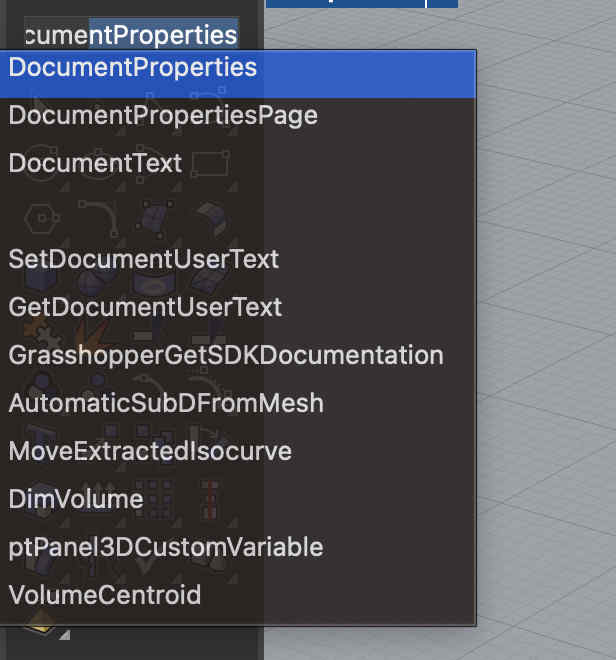Pick MoveExtractedIsocurve from the list
The image size is (616, 660).
tap(150, 451)
